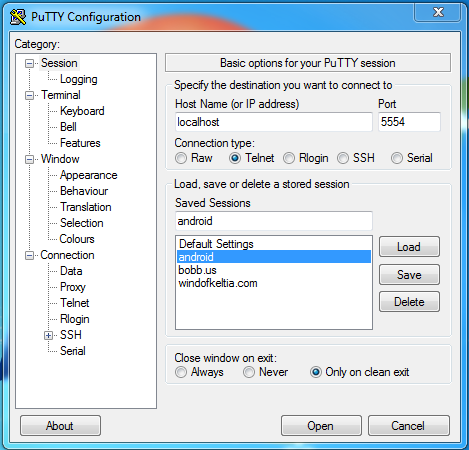Screen dimensions: 469x450
Task: Delete the selected saved session
Action: click(x=409, y=302)
